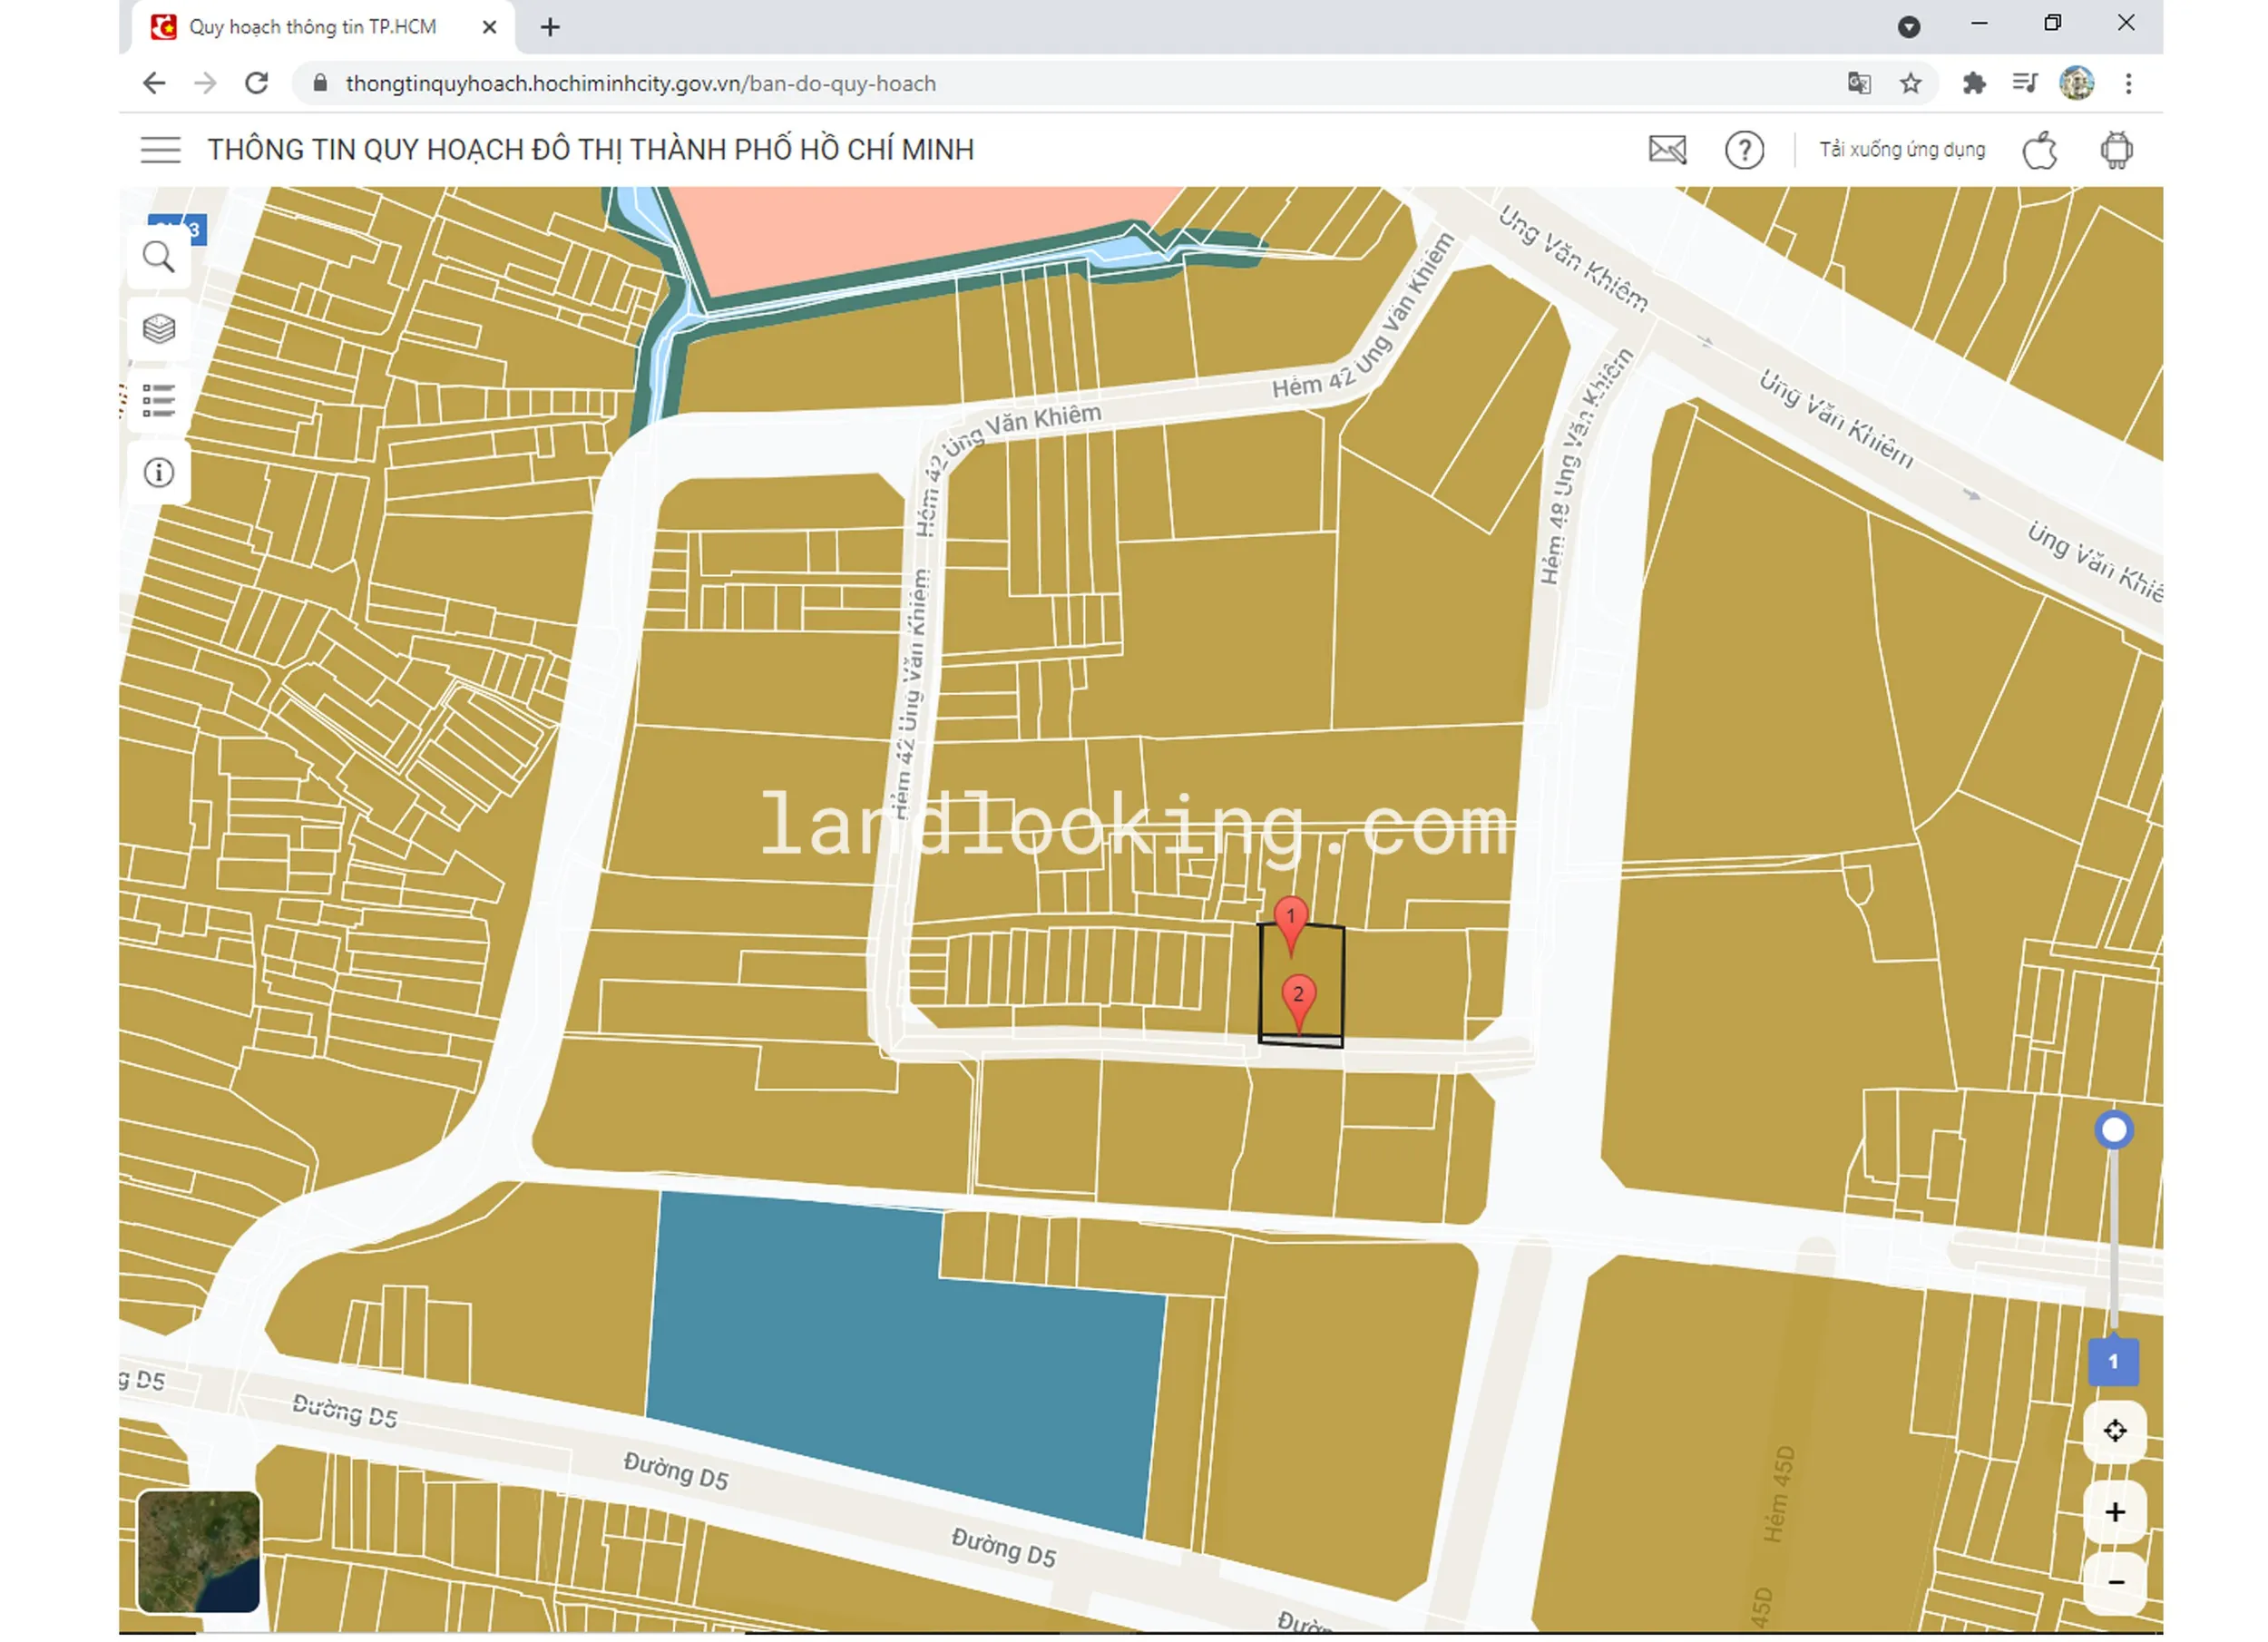2268x1642 pixels.
Task: Download the Android app icon
Action: coord(2116,150)
